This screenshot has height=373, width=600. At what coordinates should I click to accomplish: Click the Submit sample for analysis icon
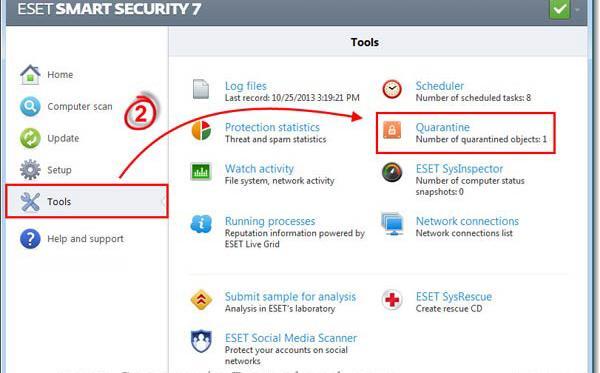[201, 300]
